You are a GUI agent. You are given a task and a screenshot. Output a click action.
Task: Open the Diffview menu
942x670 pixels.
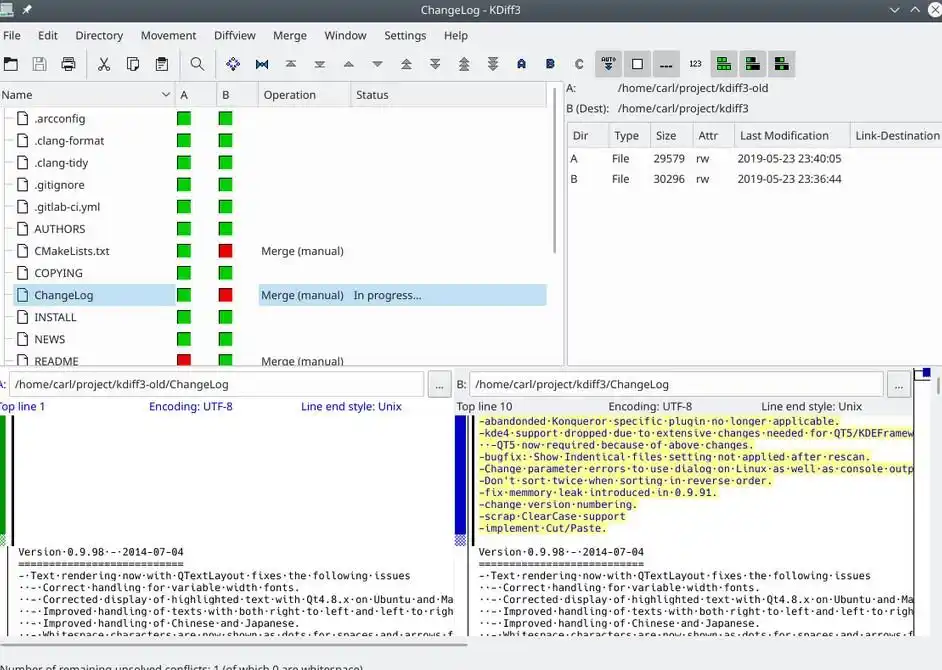pos(235,35)
